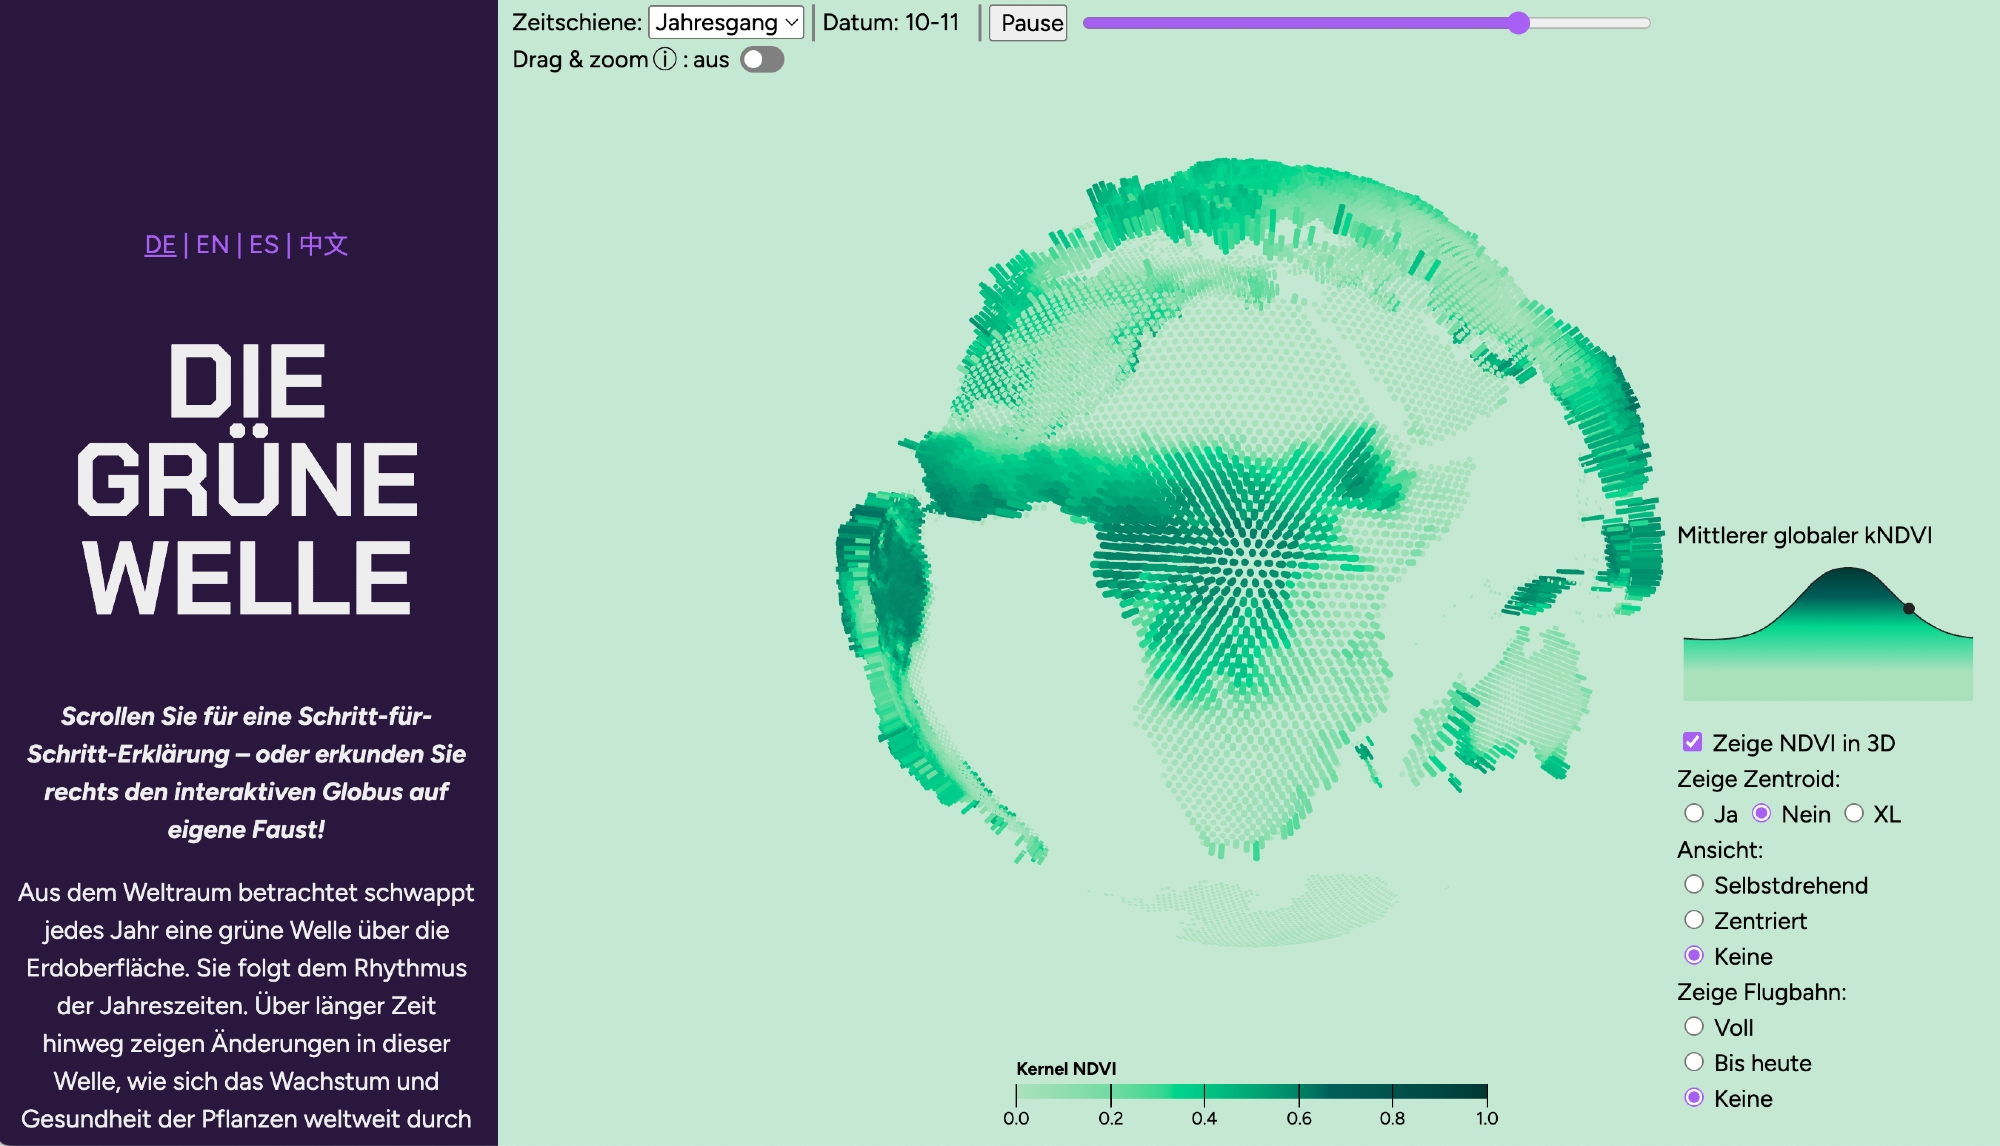Select Bis heute flight path option
Viewport: 2000px width, 1146px height.
1694,1062
